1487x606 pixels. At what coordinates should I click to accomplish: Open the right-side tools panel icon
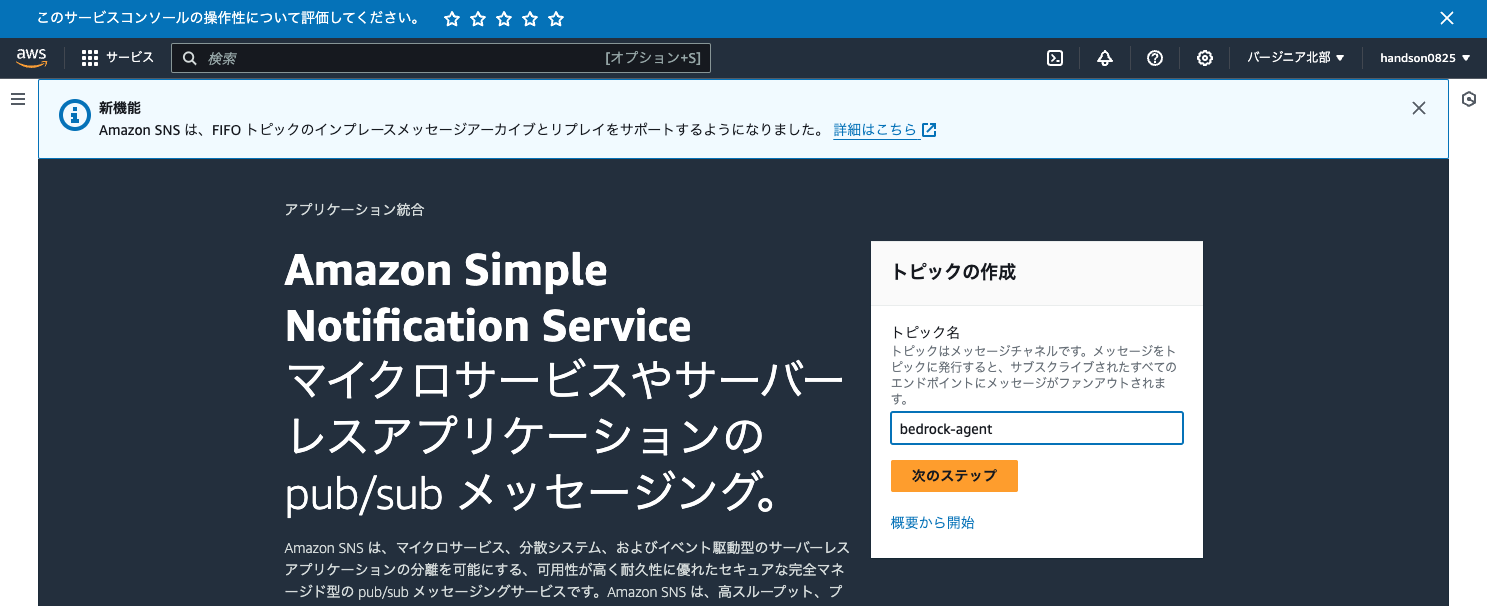tap(1469, 99)
